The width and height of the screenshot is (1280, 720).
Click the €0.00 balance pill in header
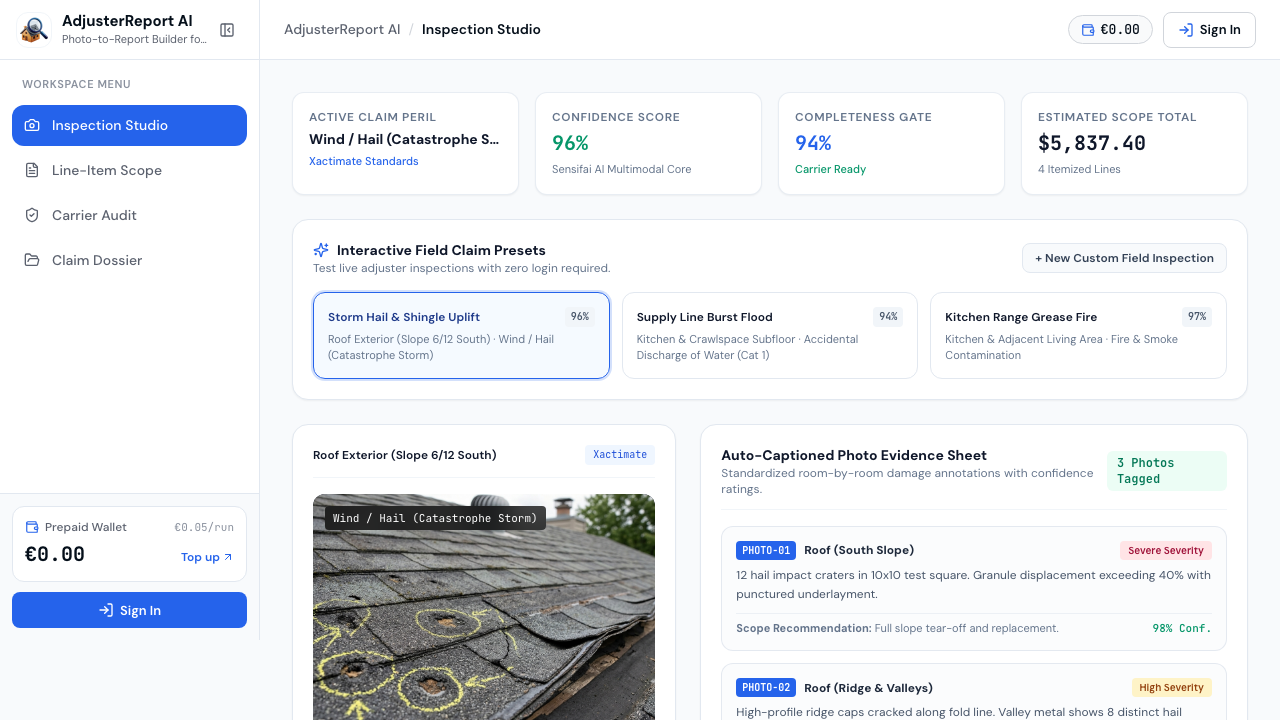tap(1110, 30)
